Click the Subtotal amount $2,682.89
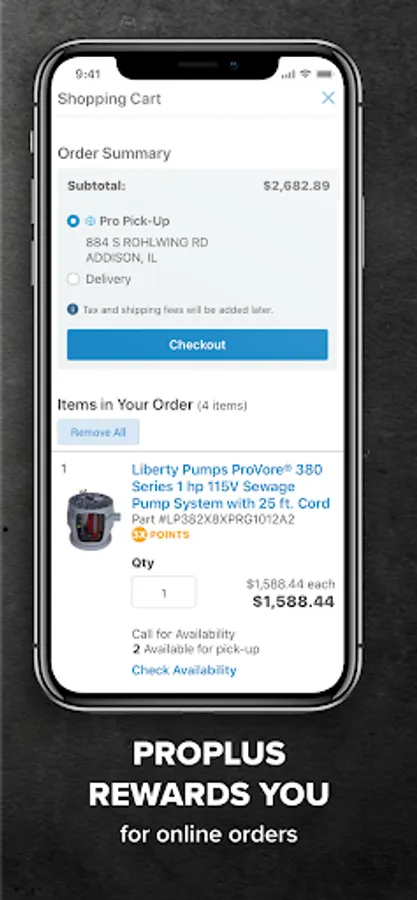Viewport: 417px width, 900px height. click(297, 186)
